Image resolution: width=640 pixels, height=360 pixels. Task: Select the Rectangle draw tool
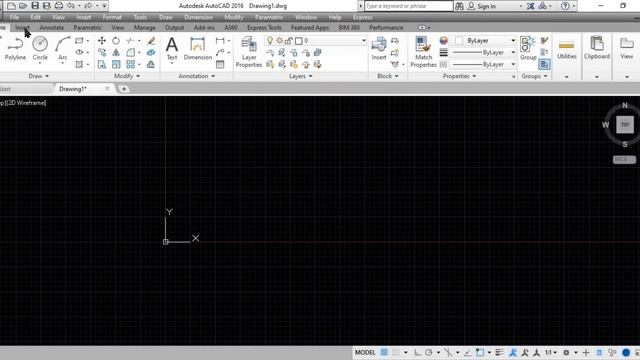[79, 41]
